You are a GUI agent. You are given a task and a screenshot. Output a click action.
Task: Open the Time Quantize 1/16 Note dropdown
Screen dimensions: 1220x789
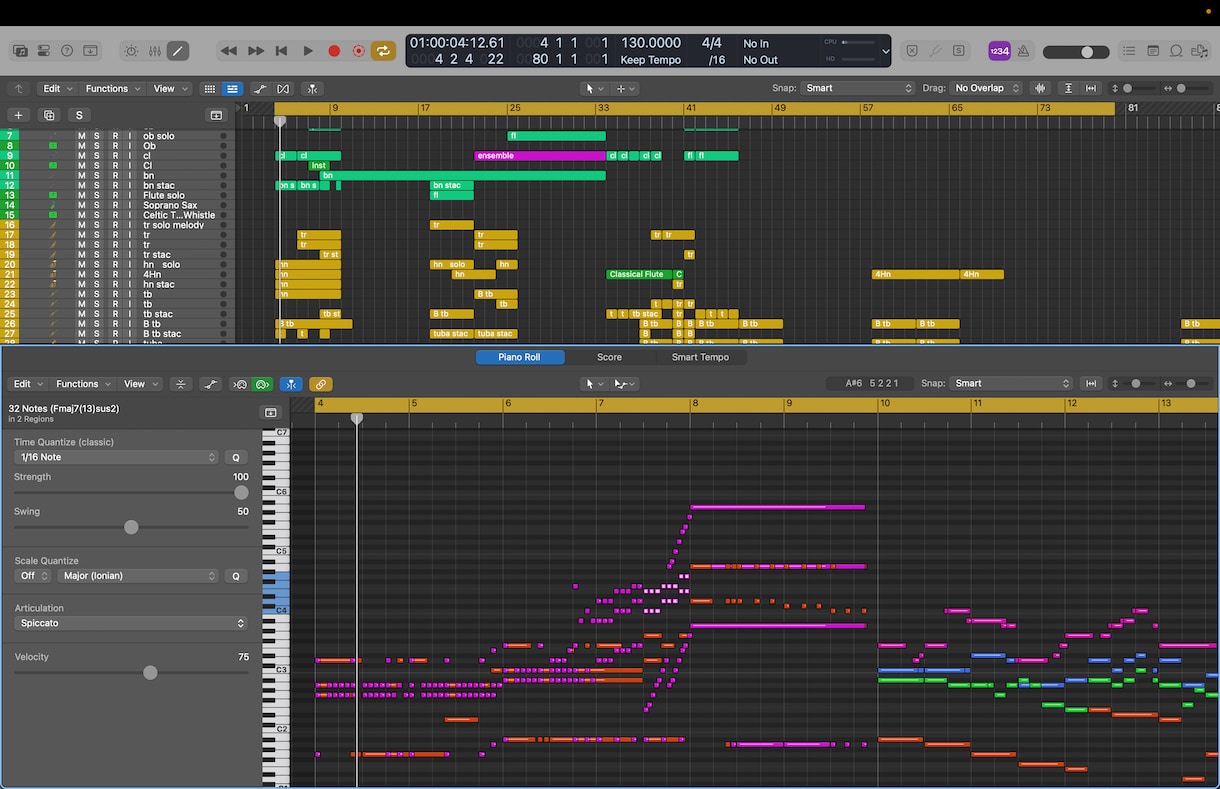118,457
